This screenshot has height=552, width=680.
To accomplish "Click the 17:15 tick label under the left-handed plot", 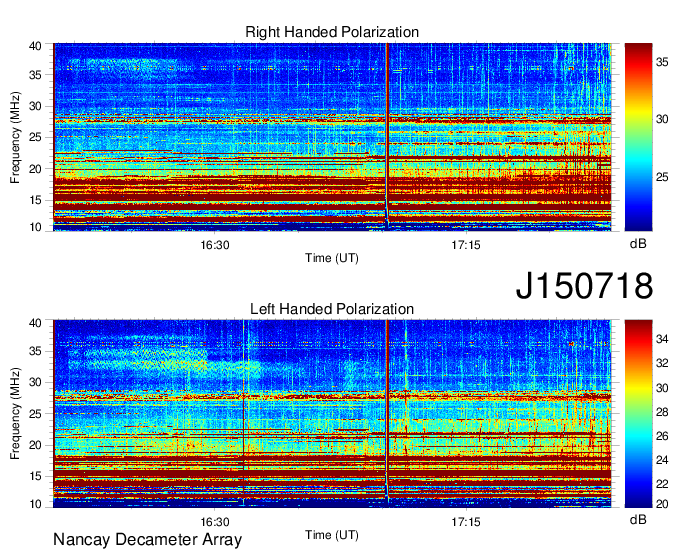I will tap(466, 522).
